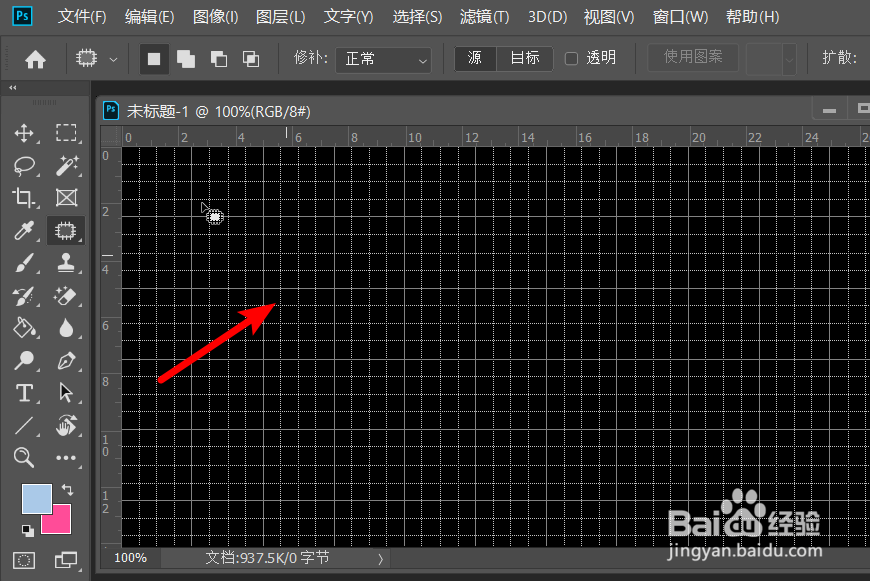Open the Edit Toolbar three-dots menu
The image size is (870, 581).
point(66,458)
